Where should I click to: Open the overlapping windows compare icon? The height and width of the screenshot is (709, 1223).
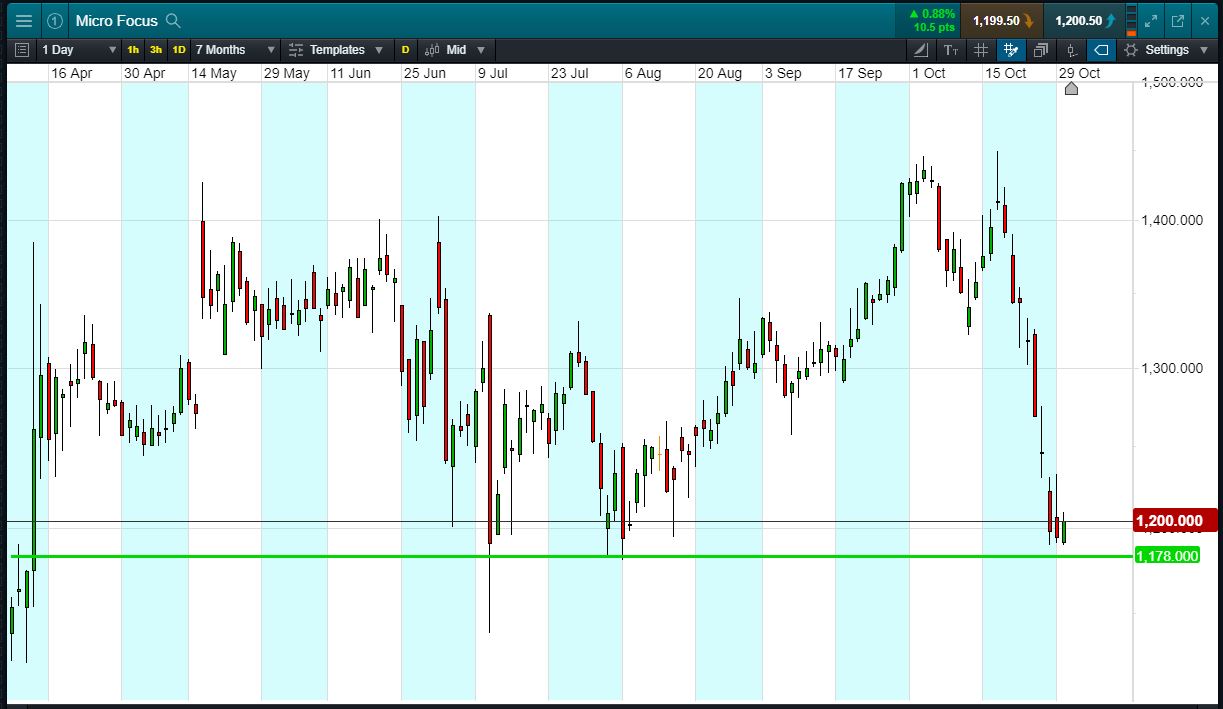click(1041, 49)
